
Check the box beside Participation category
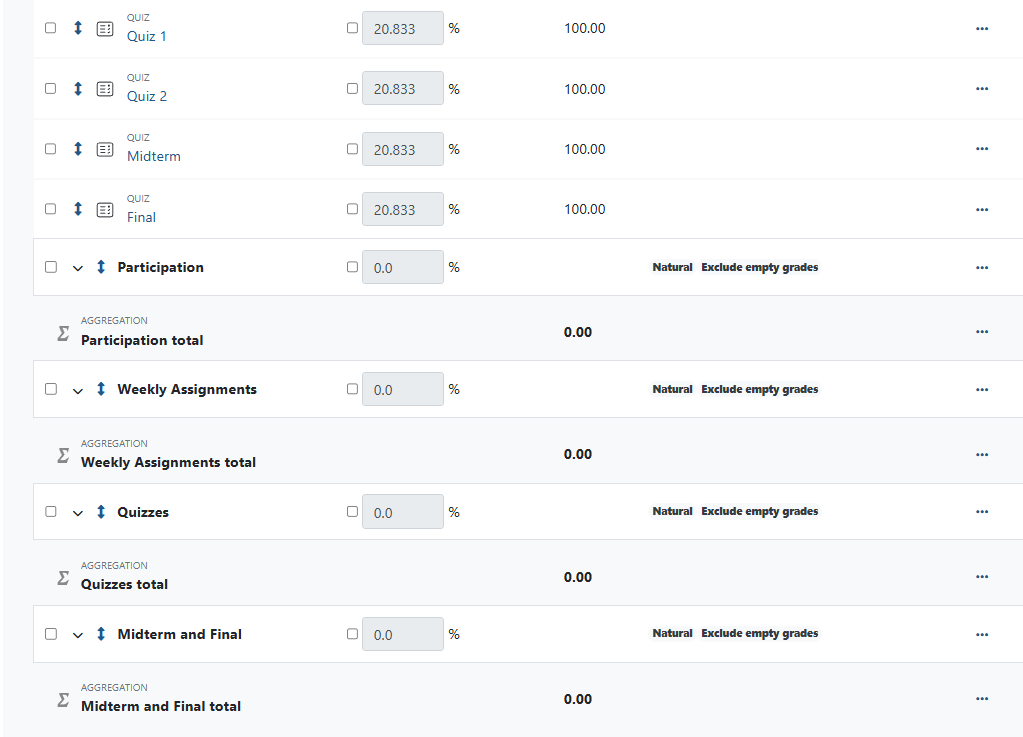point(50,266)
